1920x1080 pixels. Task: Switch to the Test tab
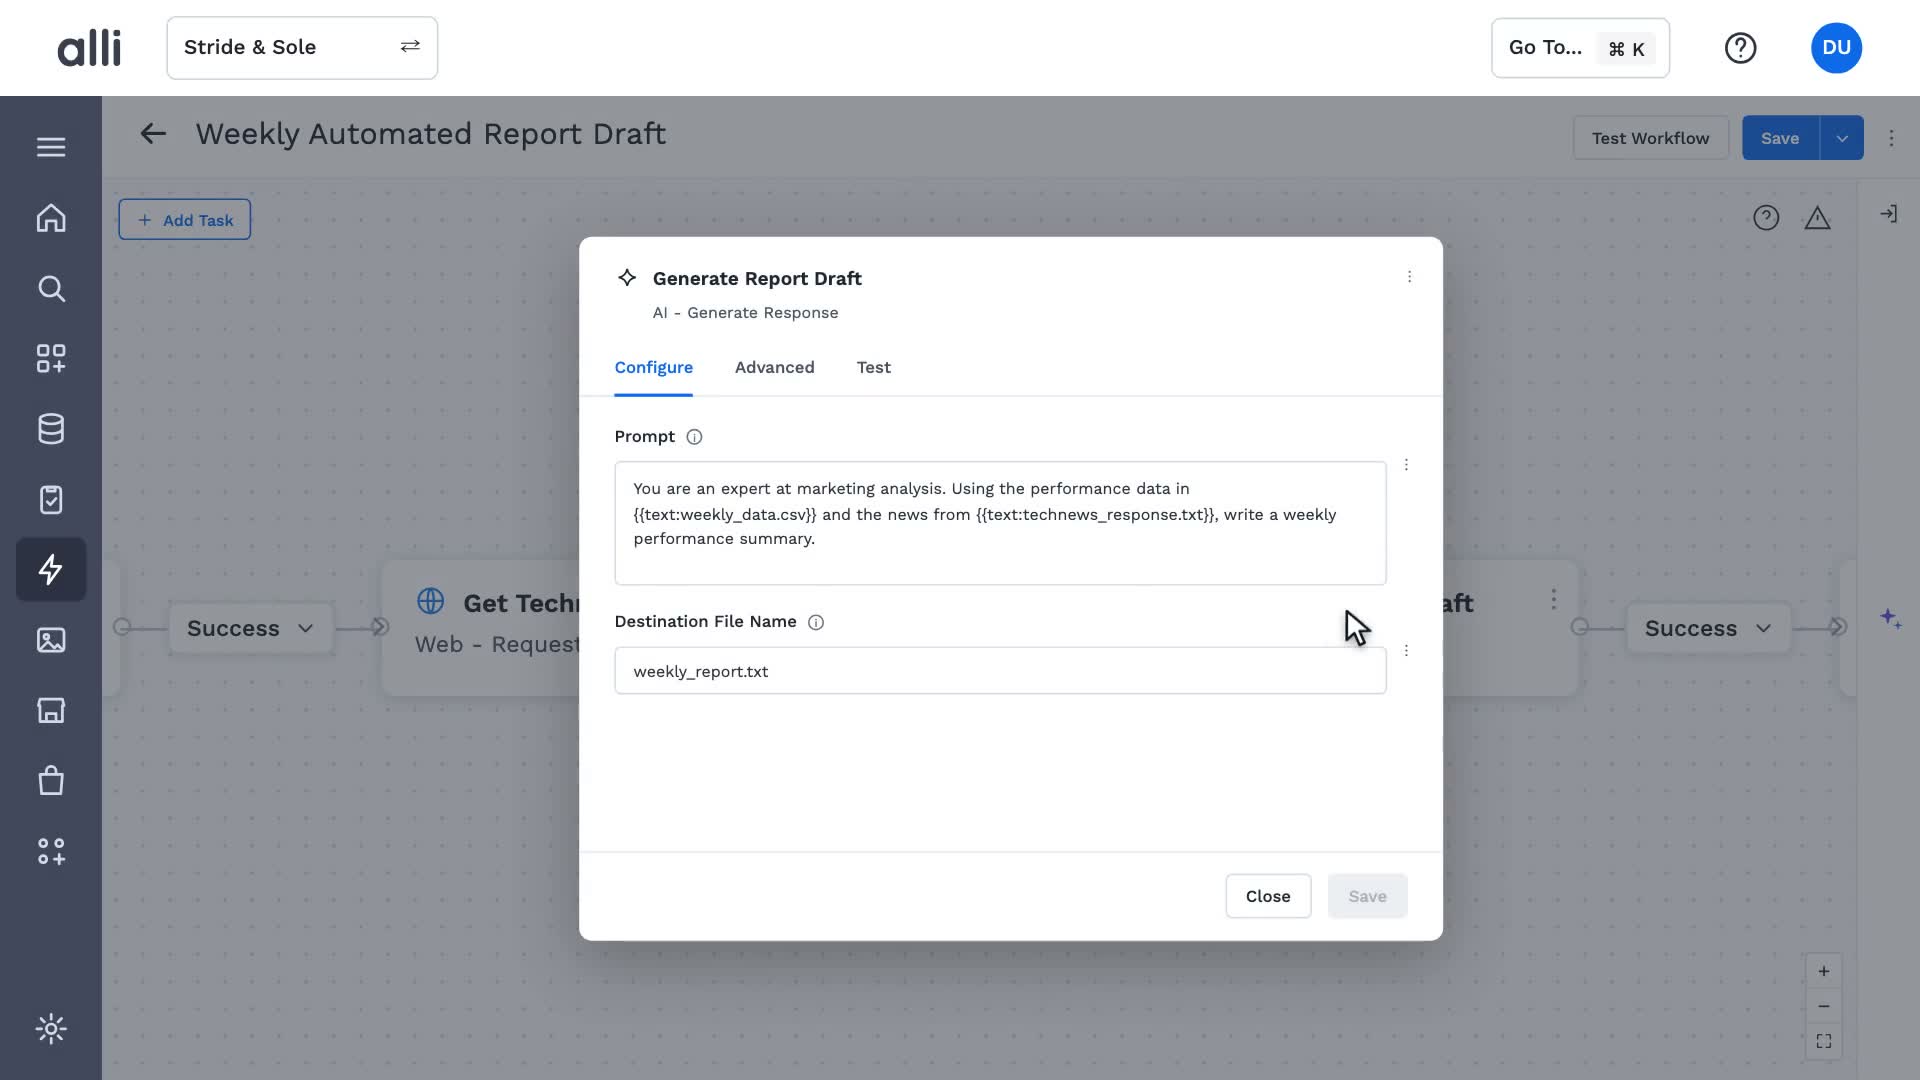[873, 367]
